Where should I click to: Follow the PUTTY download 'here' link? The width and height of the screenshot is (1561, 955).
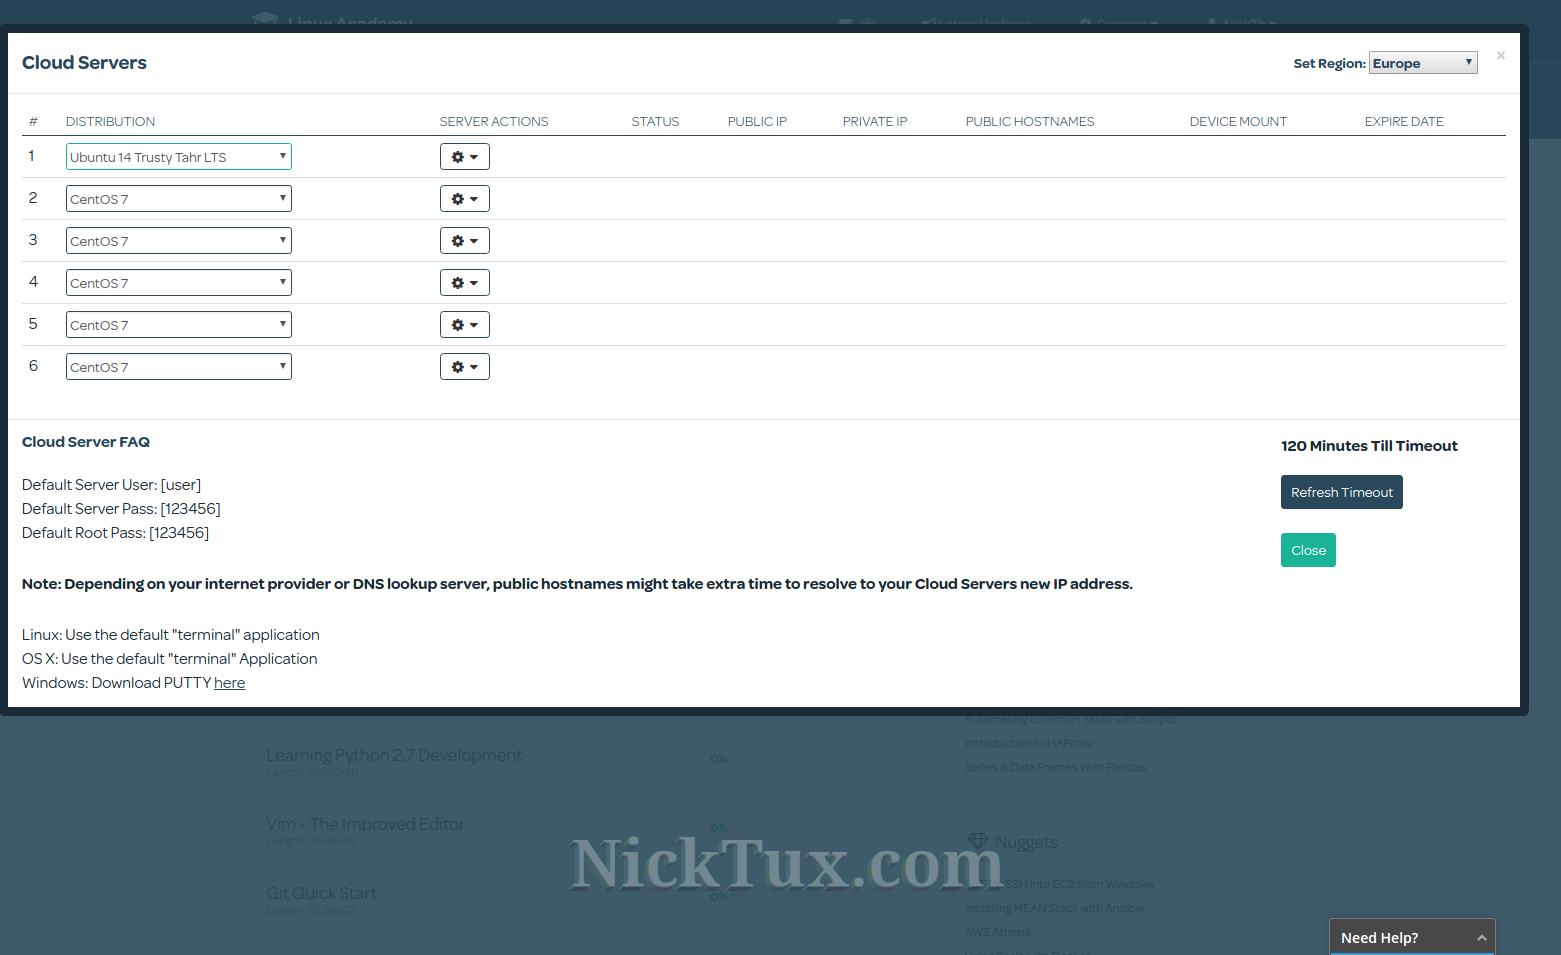(229, 683)
